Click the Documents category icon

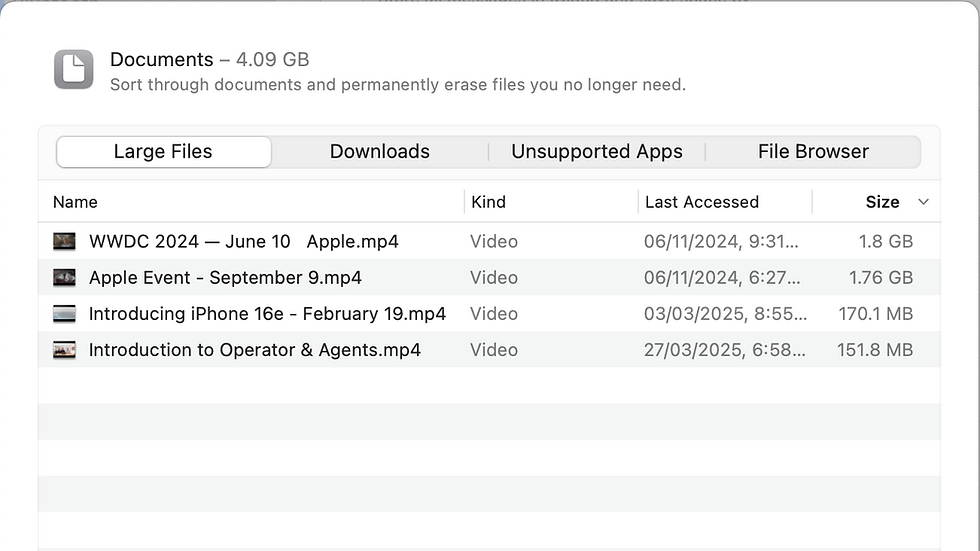(74, 69)
